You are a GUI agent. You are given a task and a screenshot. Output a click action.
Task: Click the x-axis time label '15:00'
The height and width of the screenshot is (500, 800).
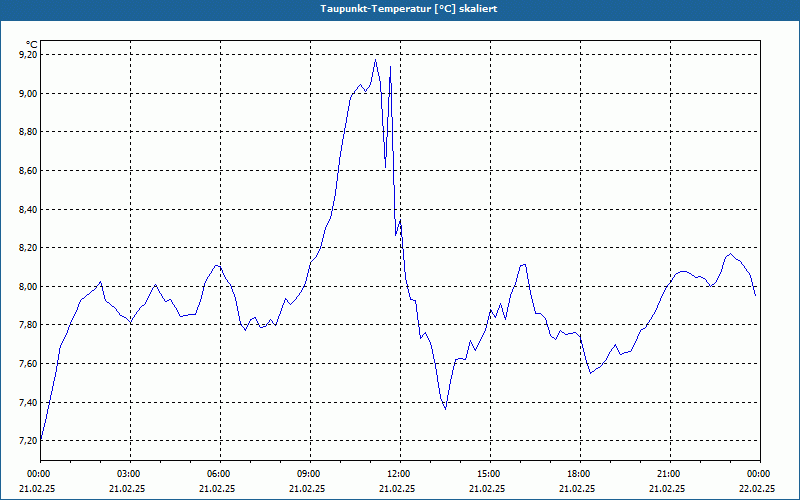[490, 474]
